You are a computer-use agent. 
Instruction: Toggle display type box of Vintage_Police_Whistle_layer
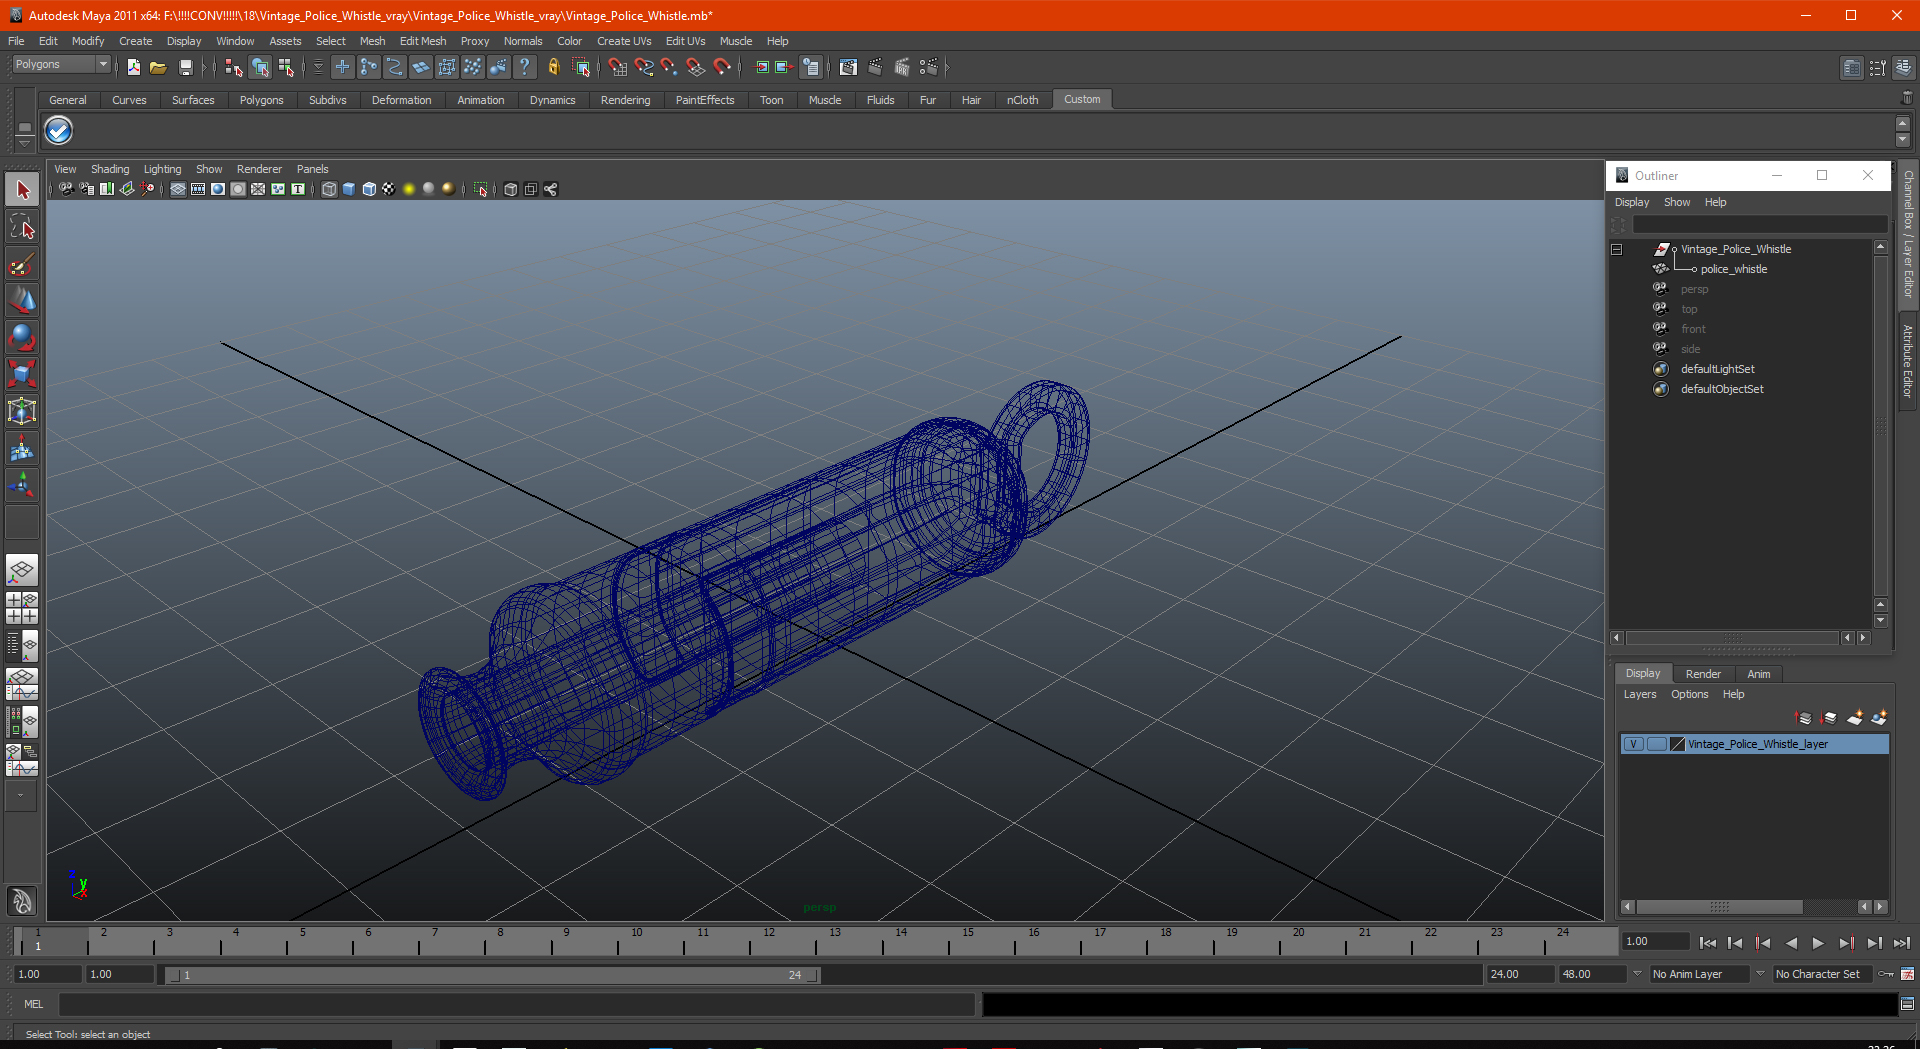(x=1656, y=744)
